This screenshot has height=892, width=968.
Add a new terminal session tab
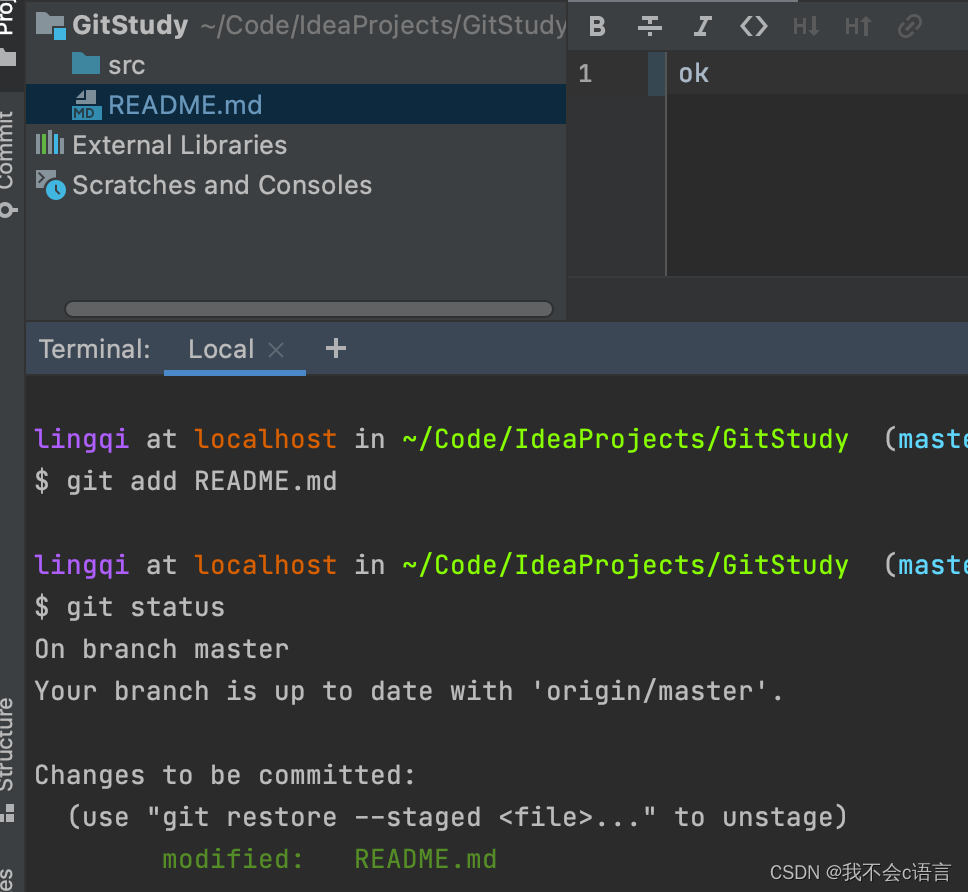pos(336,348)
